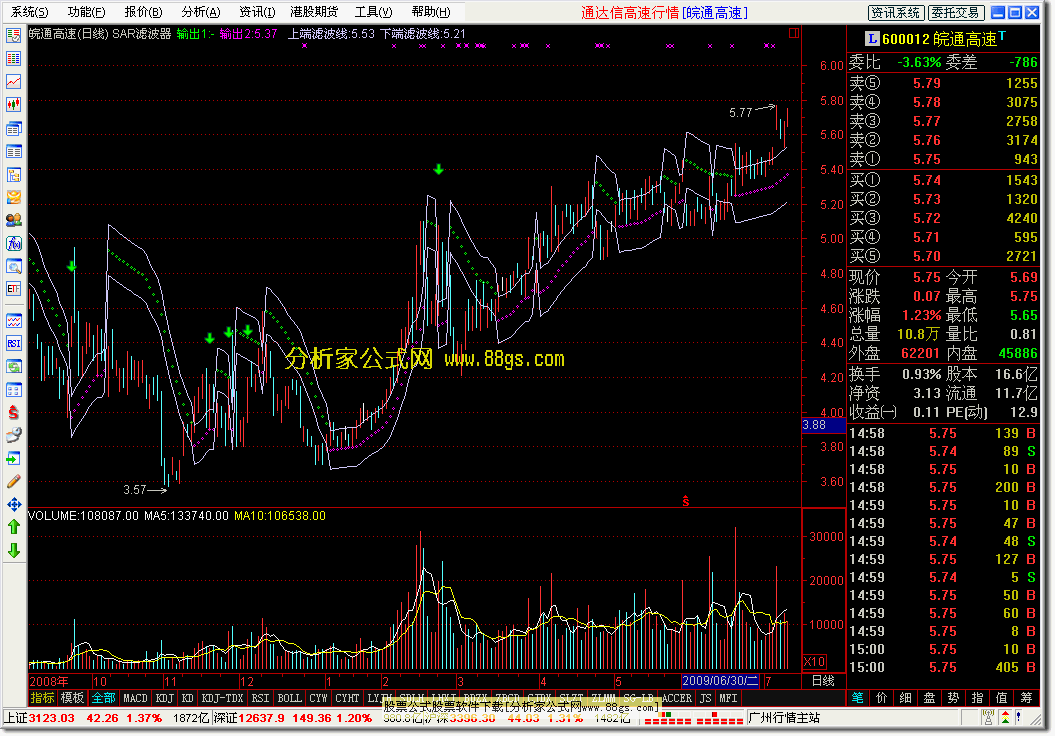This screenshot has height=736, width=1055.
Task: Select the 细 tab in quote panel
Action: point(905,698)
